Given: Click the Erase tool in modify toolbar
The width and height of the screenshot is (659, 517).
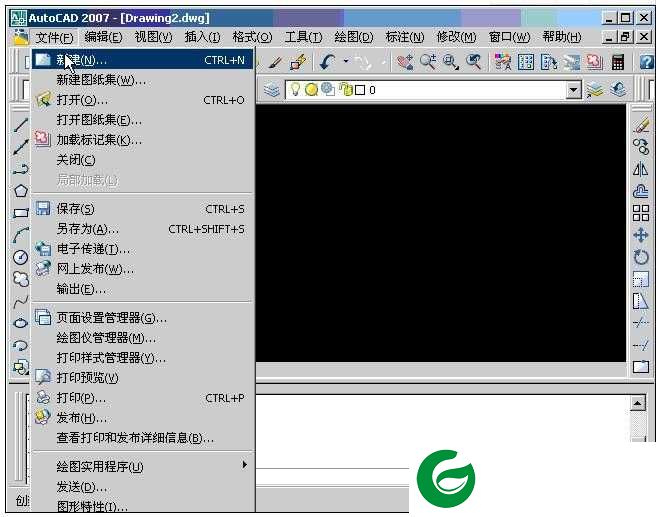Looking at the screenshot, I should [641, 125].
